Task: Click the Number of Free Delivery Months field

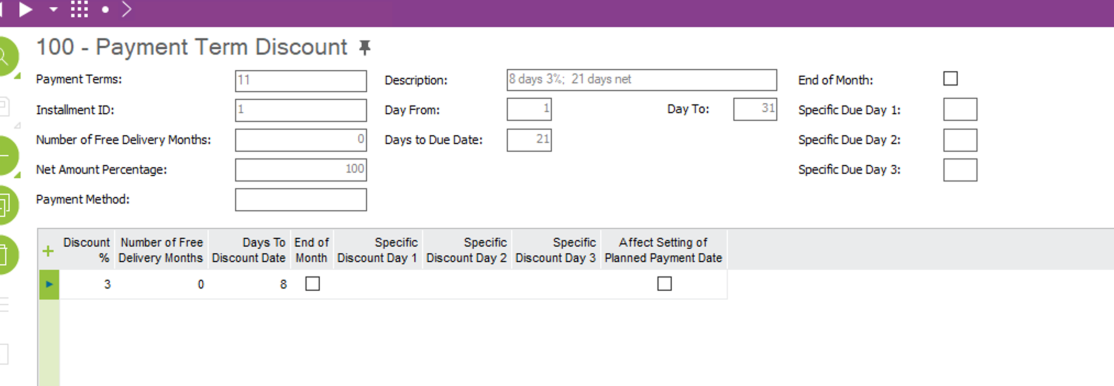Action: 301,140
